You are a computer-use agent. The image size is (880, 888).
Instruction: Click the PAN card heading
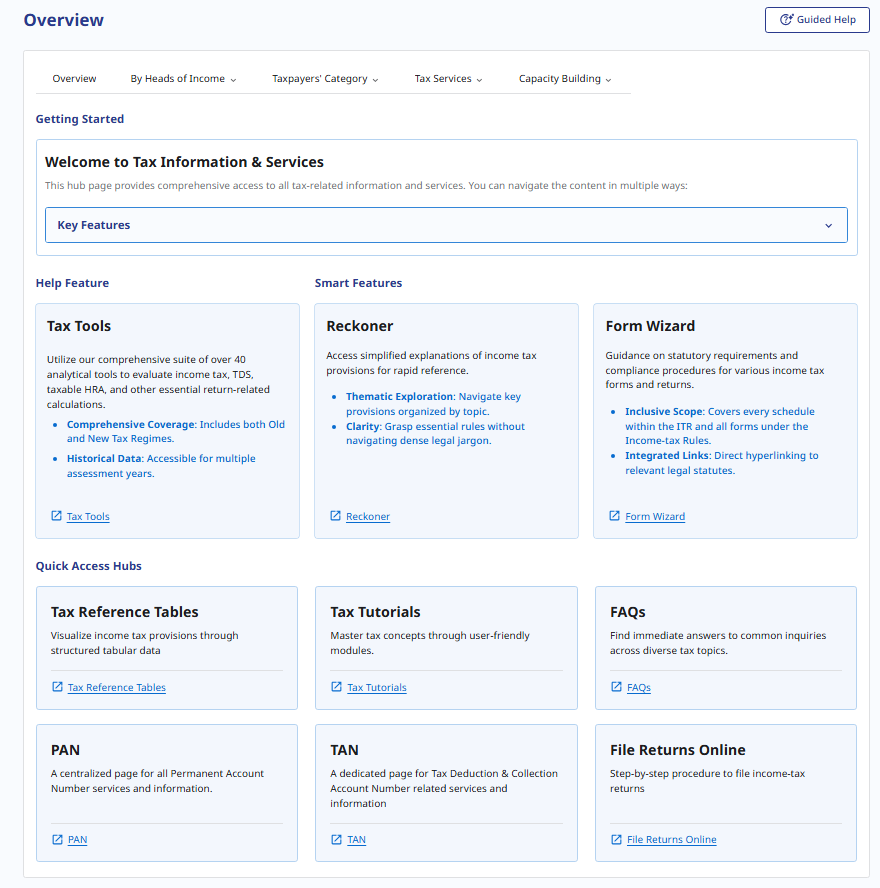(x=65, y=750)
